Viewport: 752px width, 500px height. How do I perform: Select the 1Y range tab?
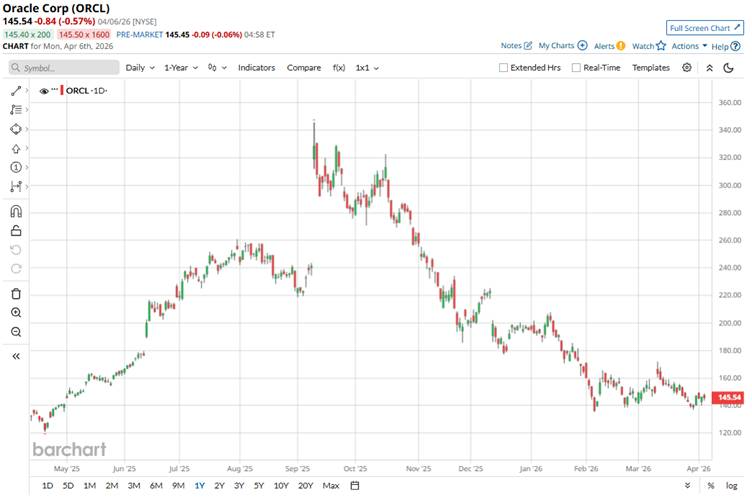click(x=200, y=486)
